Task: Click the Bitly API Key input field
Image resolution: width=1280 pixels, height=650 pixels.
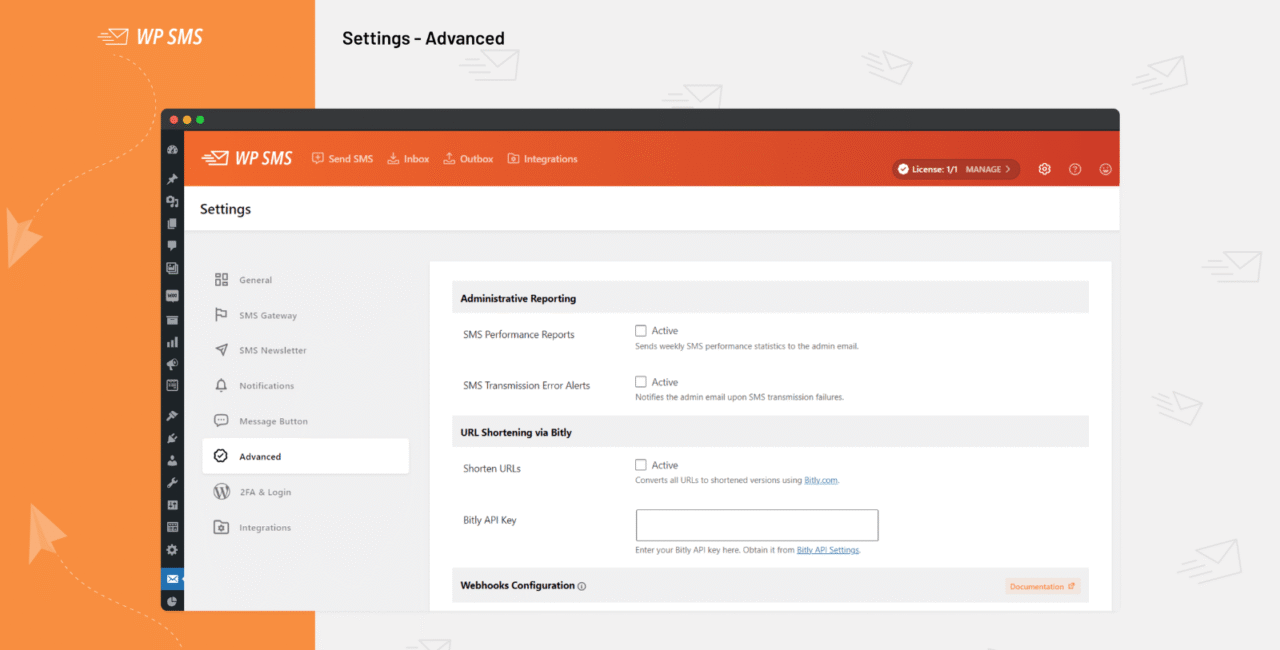Action: coord(757,525)
